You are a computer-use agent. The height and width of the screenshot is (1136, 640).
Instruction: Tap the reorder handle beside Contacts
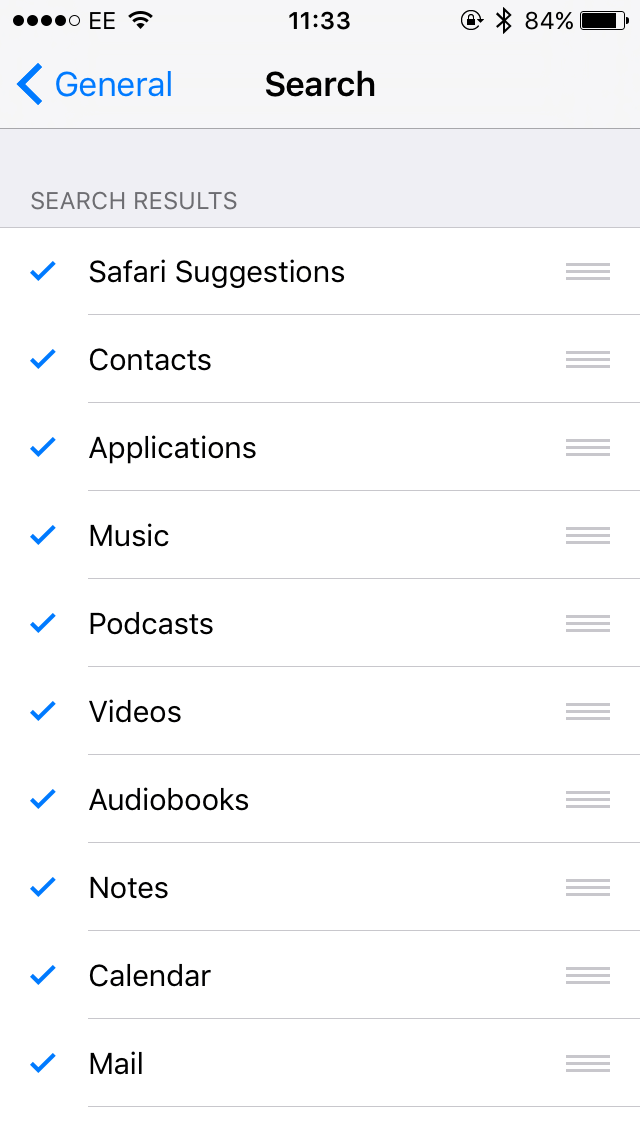[588, 359]
